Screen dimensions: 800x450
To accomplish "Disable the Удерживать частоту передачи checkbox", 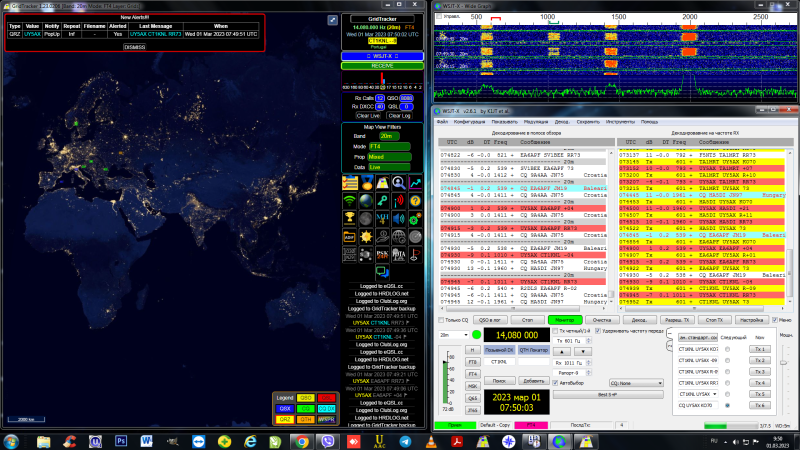I will click(598, 331).
